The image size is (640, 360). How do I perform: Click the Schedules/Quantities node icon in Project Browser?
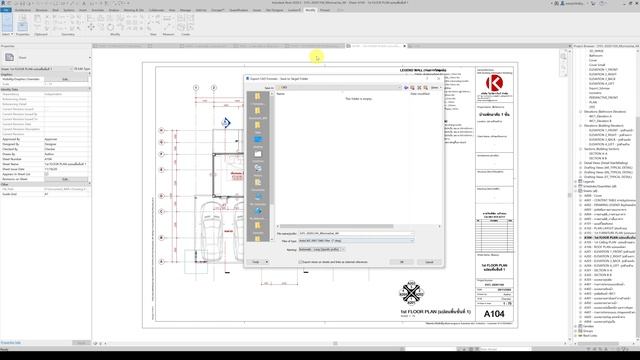tap(580, 186)
